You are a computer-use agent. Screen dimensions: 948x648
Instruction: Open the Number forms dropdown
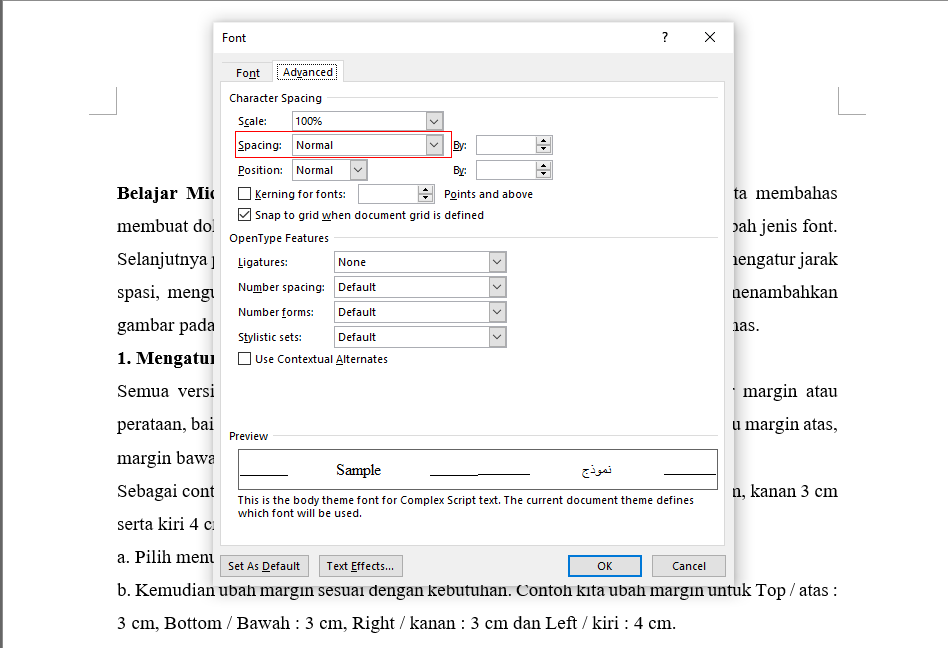pyautogui.click(x=496, y=311)
